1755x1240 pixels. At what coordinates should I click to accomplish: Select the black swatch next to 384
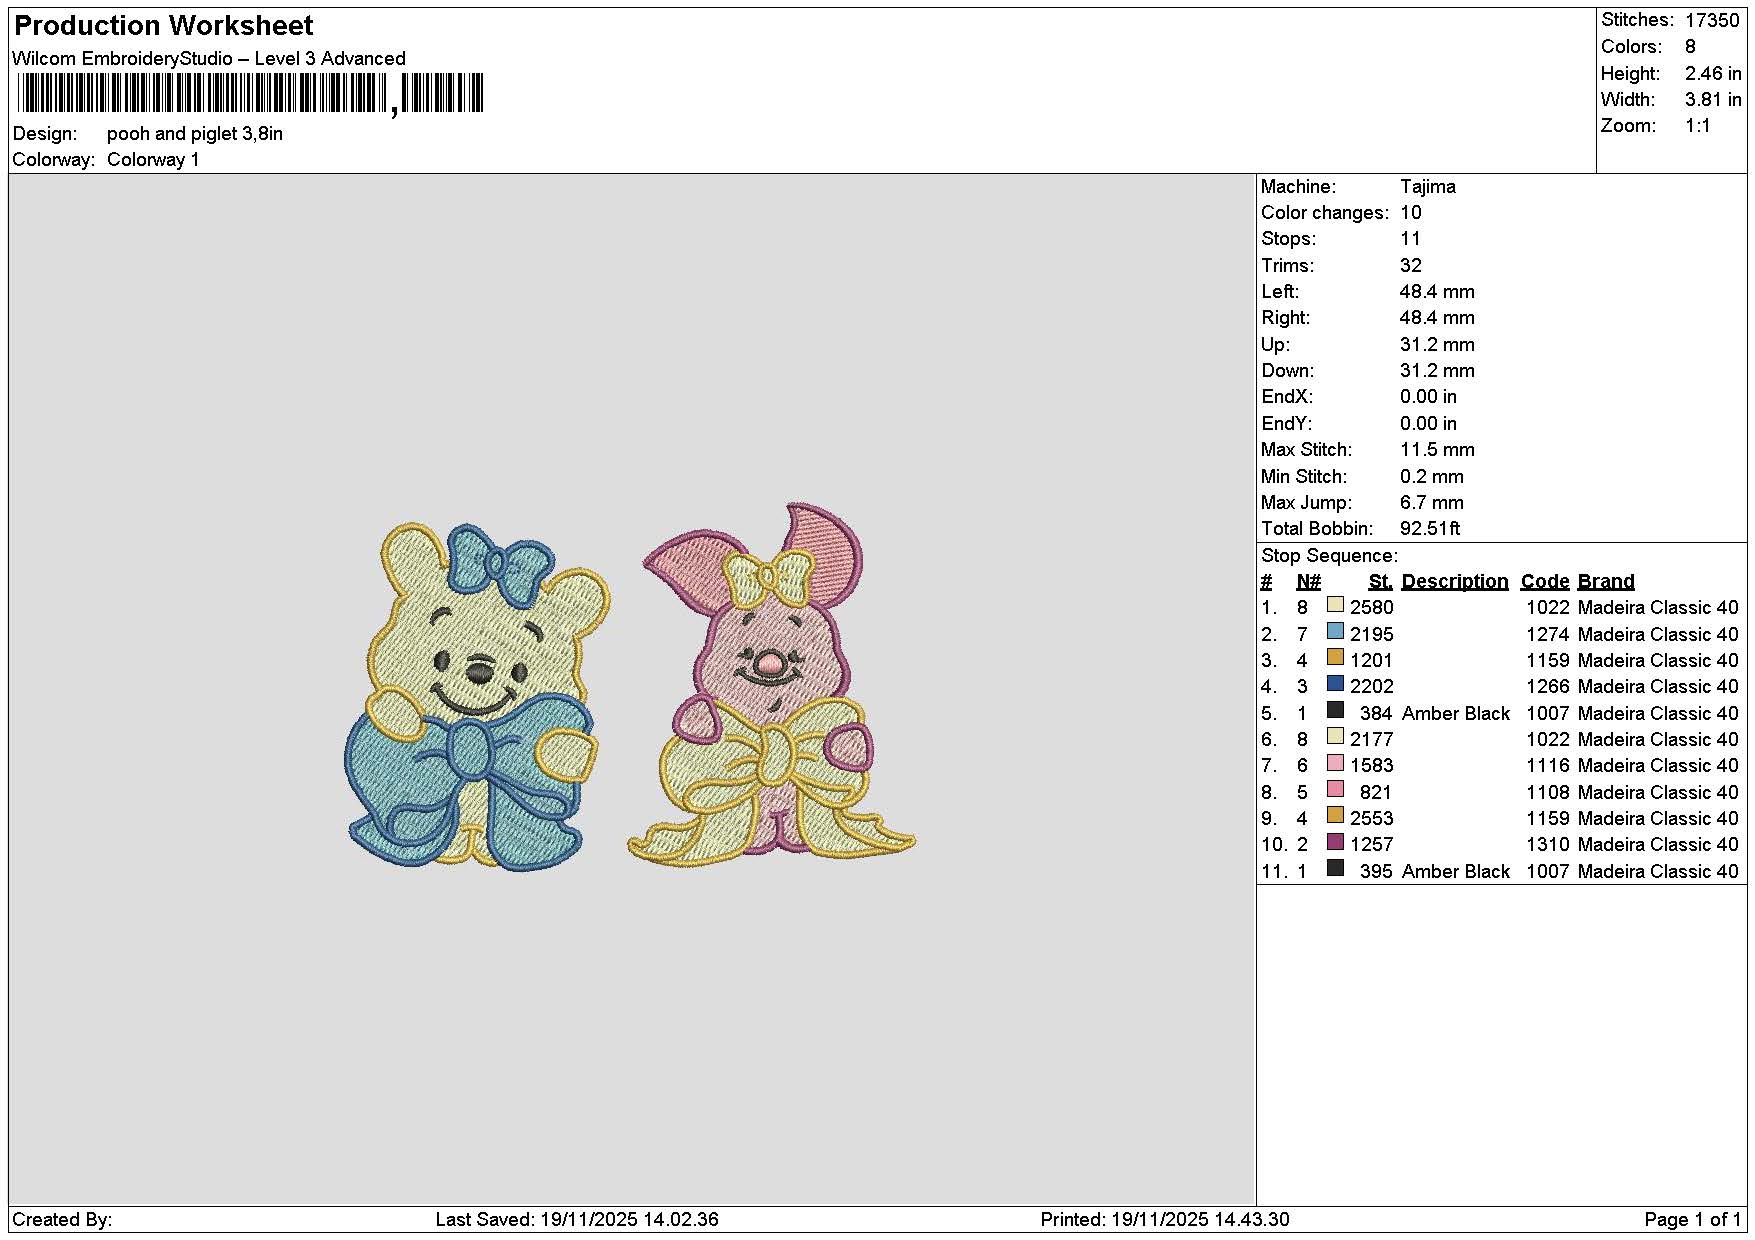(1335, 710)
